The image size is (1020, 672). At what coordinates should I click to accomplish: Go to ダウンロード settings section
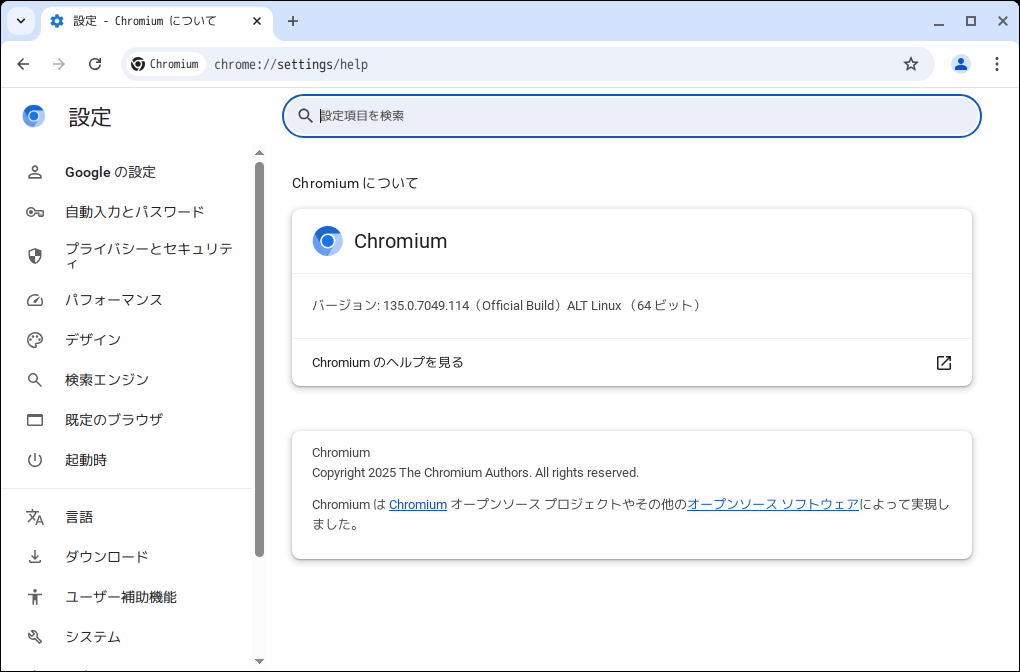click(x=107, y=557)
